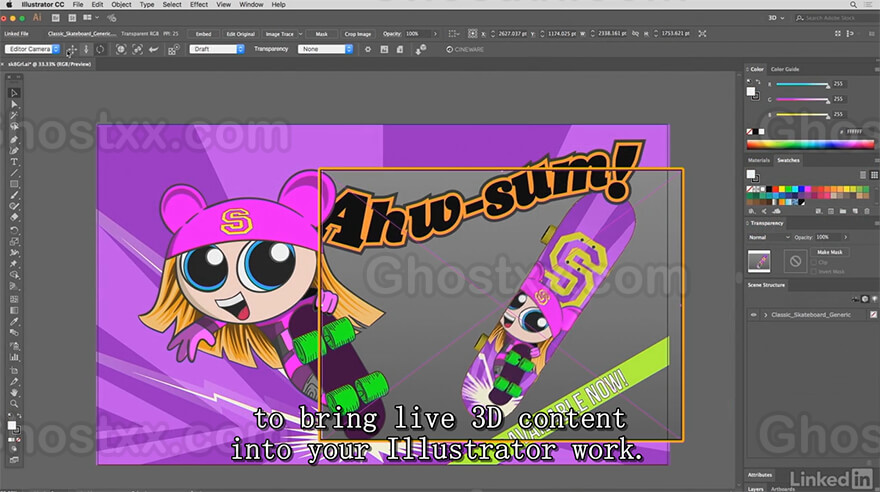The width and height of the screenshot is (880, 492).
Task: Enable the Clip checkbox
Action: pos(814,263)
